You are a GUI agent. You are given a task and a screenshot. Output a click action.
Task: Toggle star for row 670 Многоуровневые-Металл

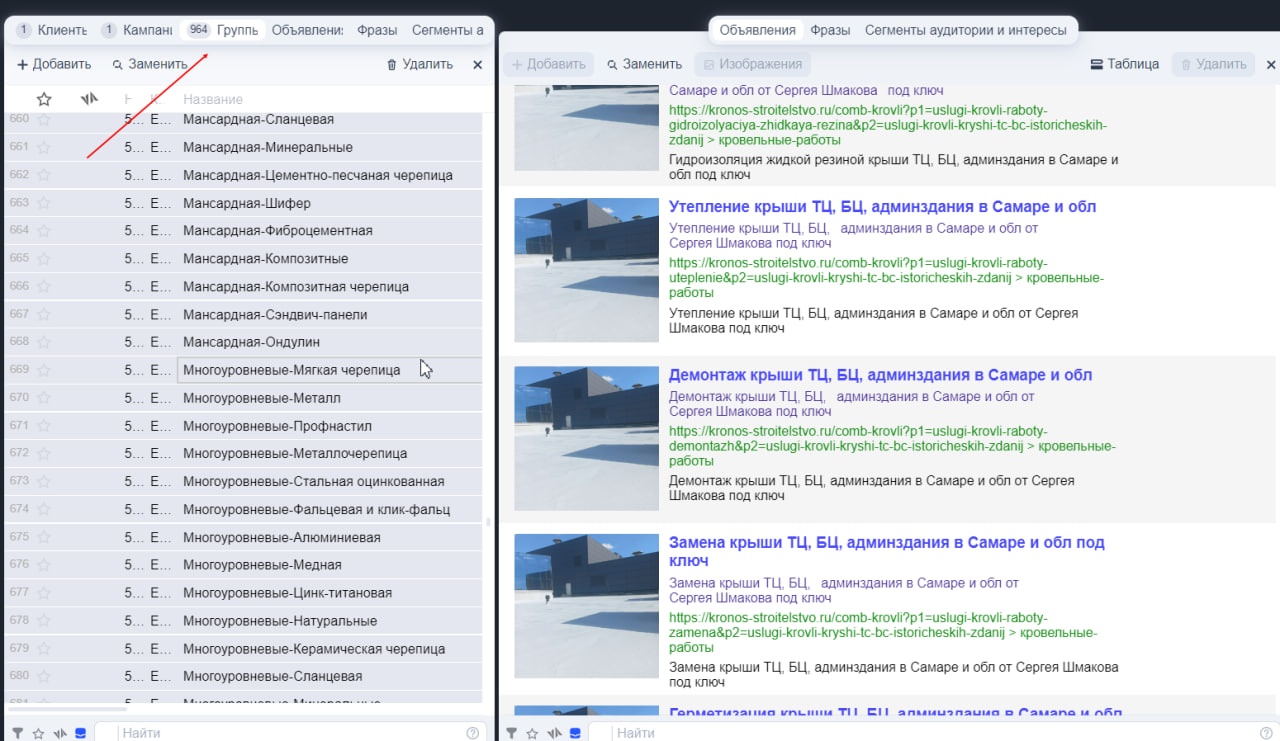(44, 398)
